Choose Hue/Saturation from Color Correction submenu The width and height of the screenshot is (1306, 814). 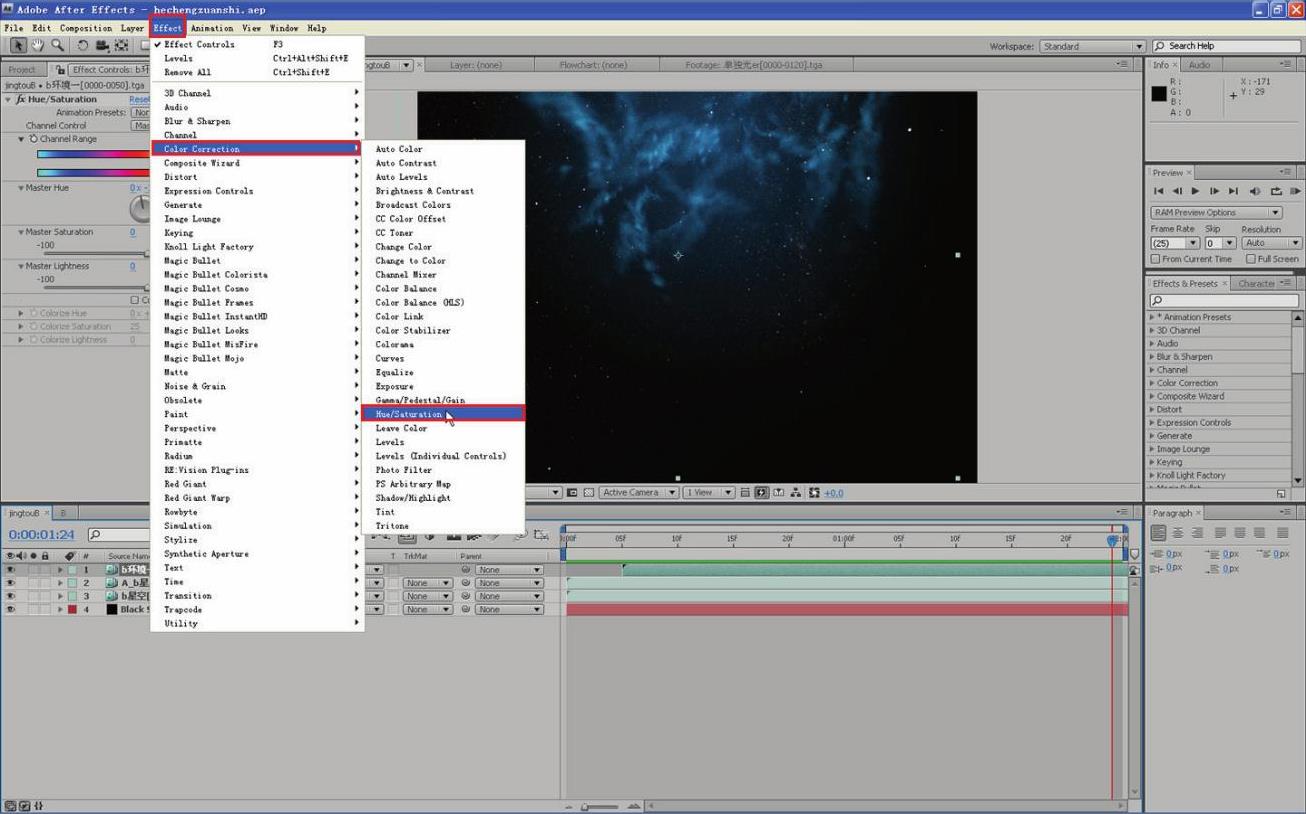pos(443,414)
